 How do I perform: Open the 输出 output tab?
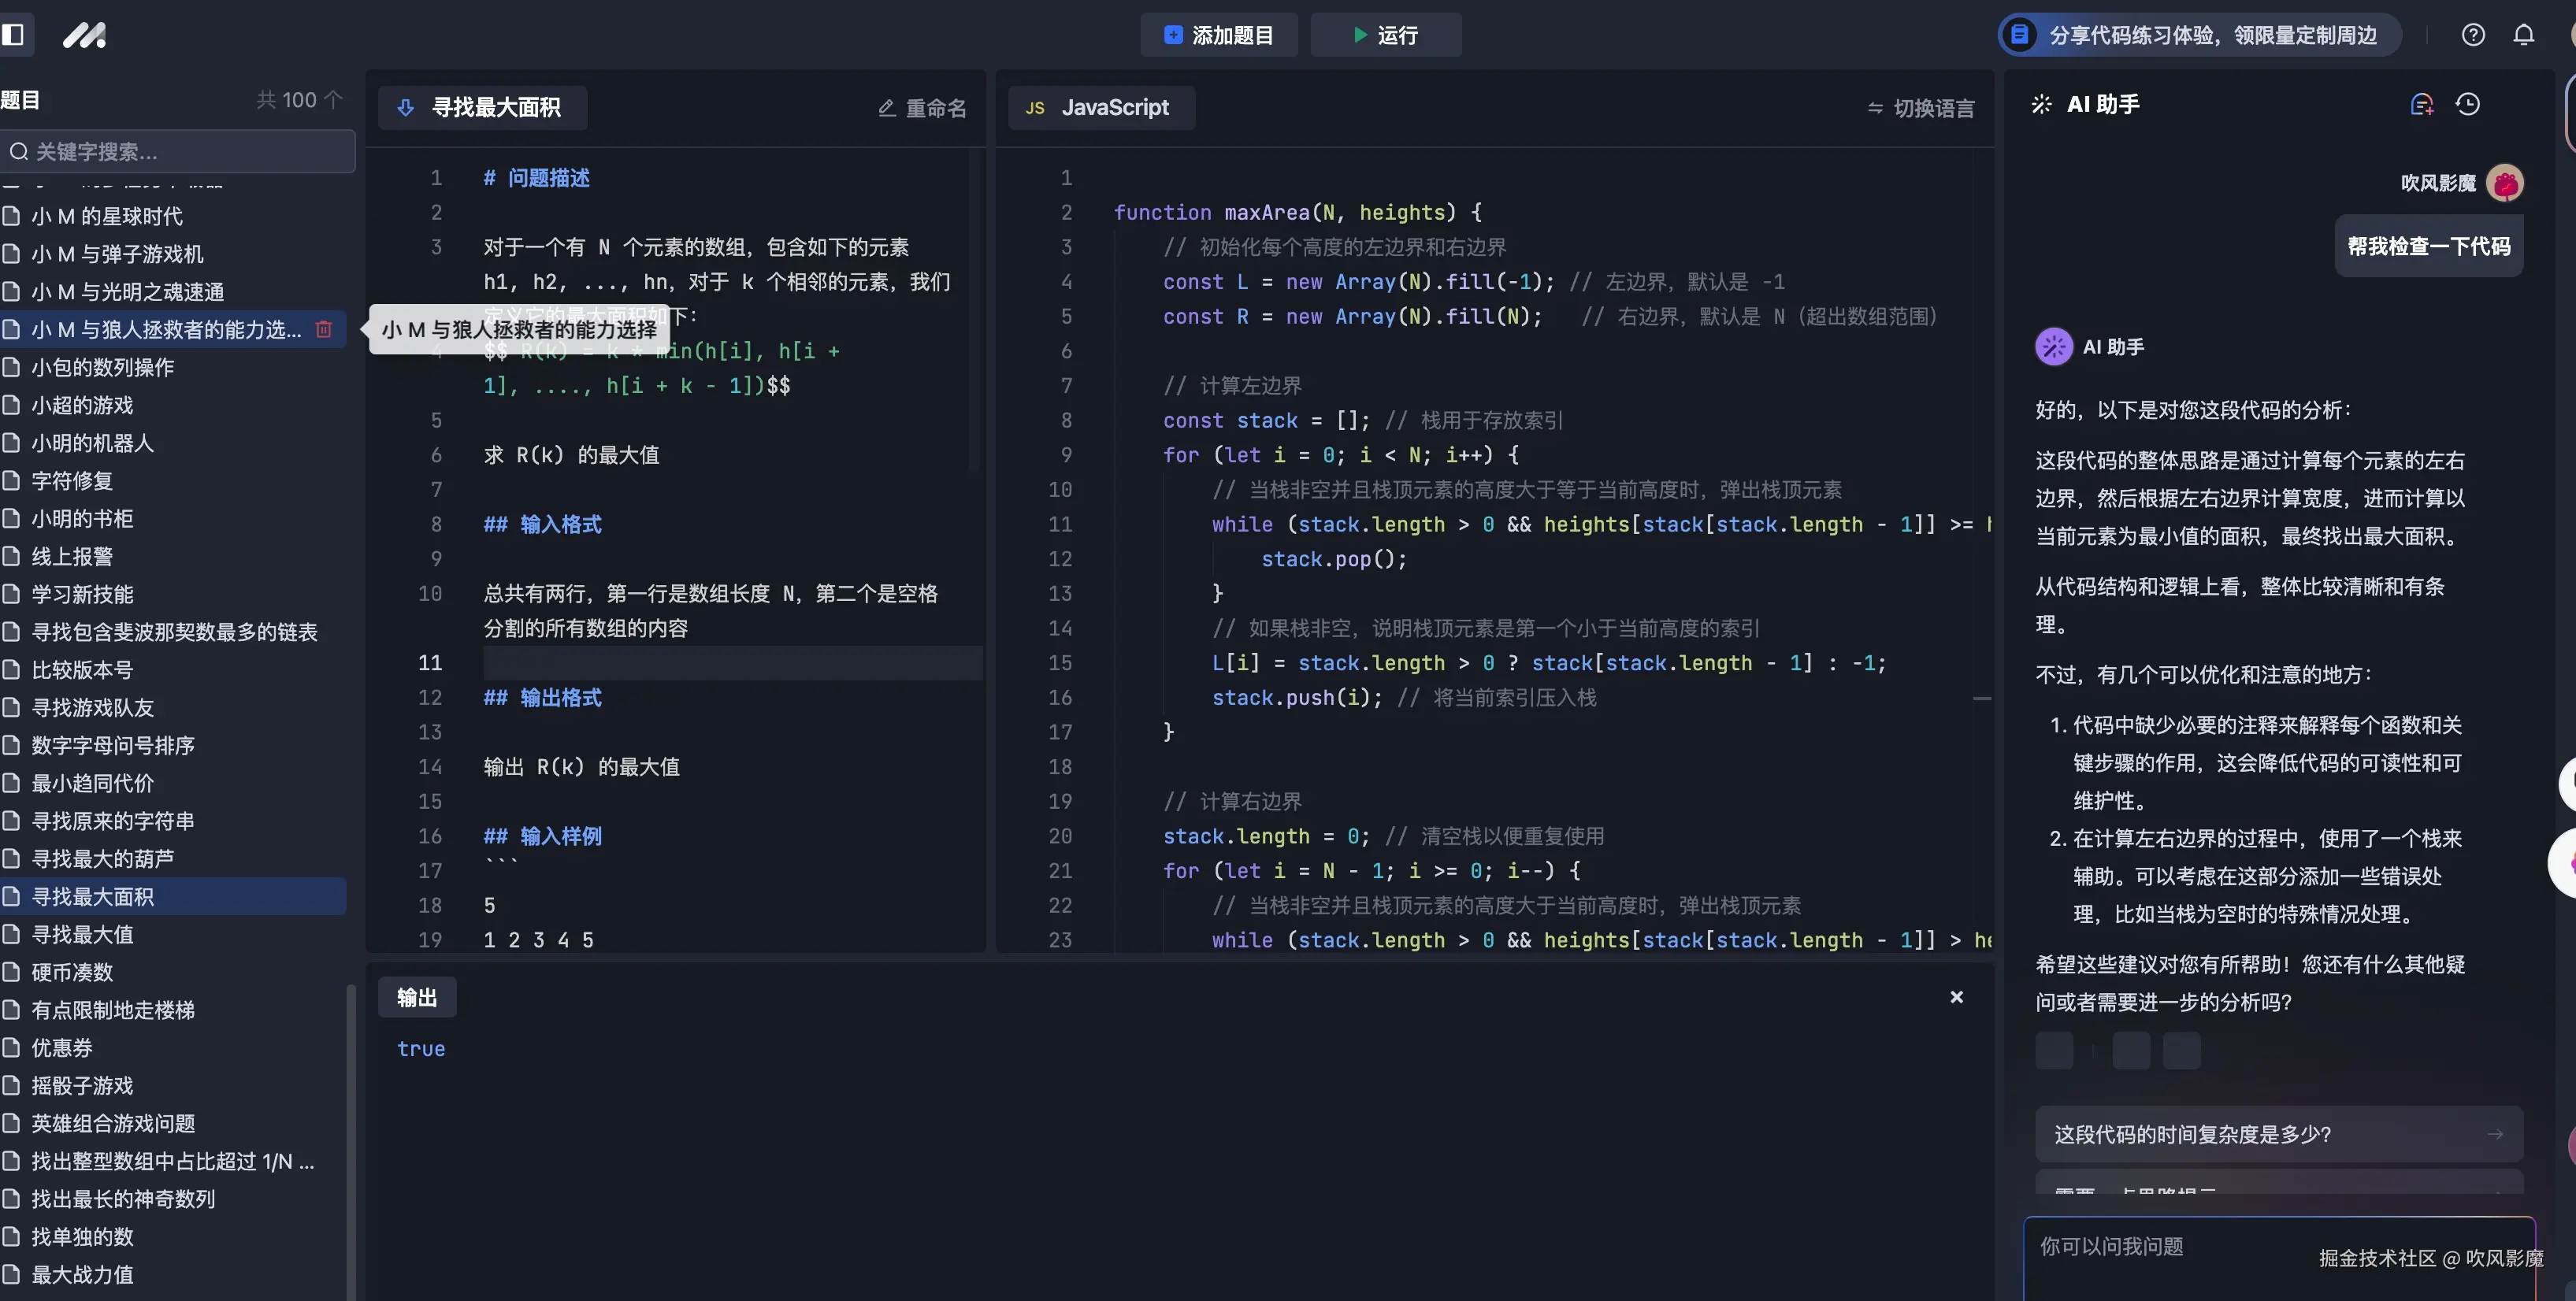click(417, 996)
